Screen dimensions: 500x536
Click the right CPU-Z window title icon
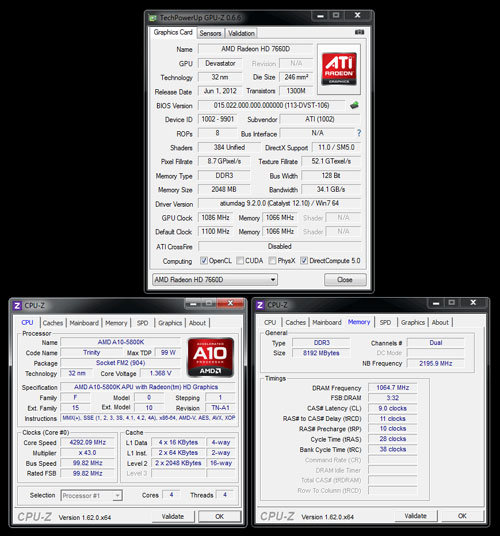[260, 305]
